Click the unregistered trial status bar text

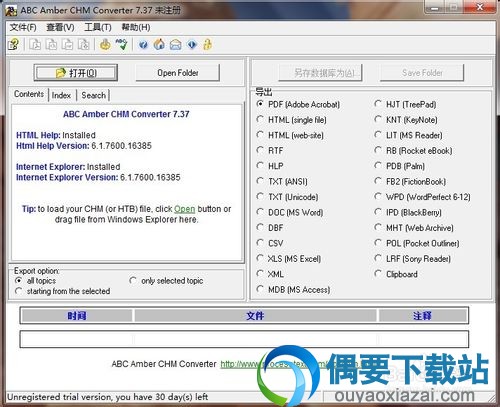pos(107,397)
